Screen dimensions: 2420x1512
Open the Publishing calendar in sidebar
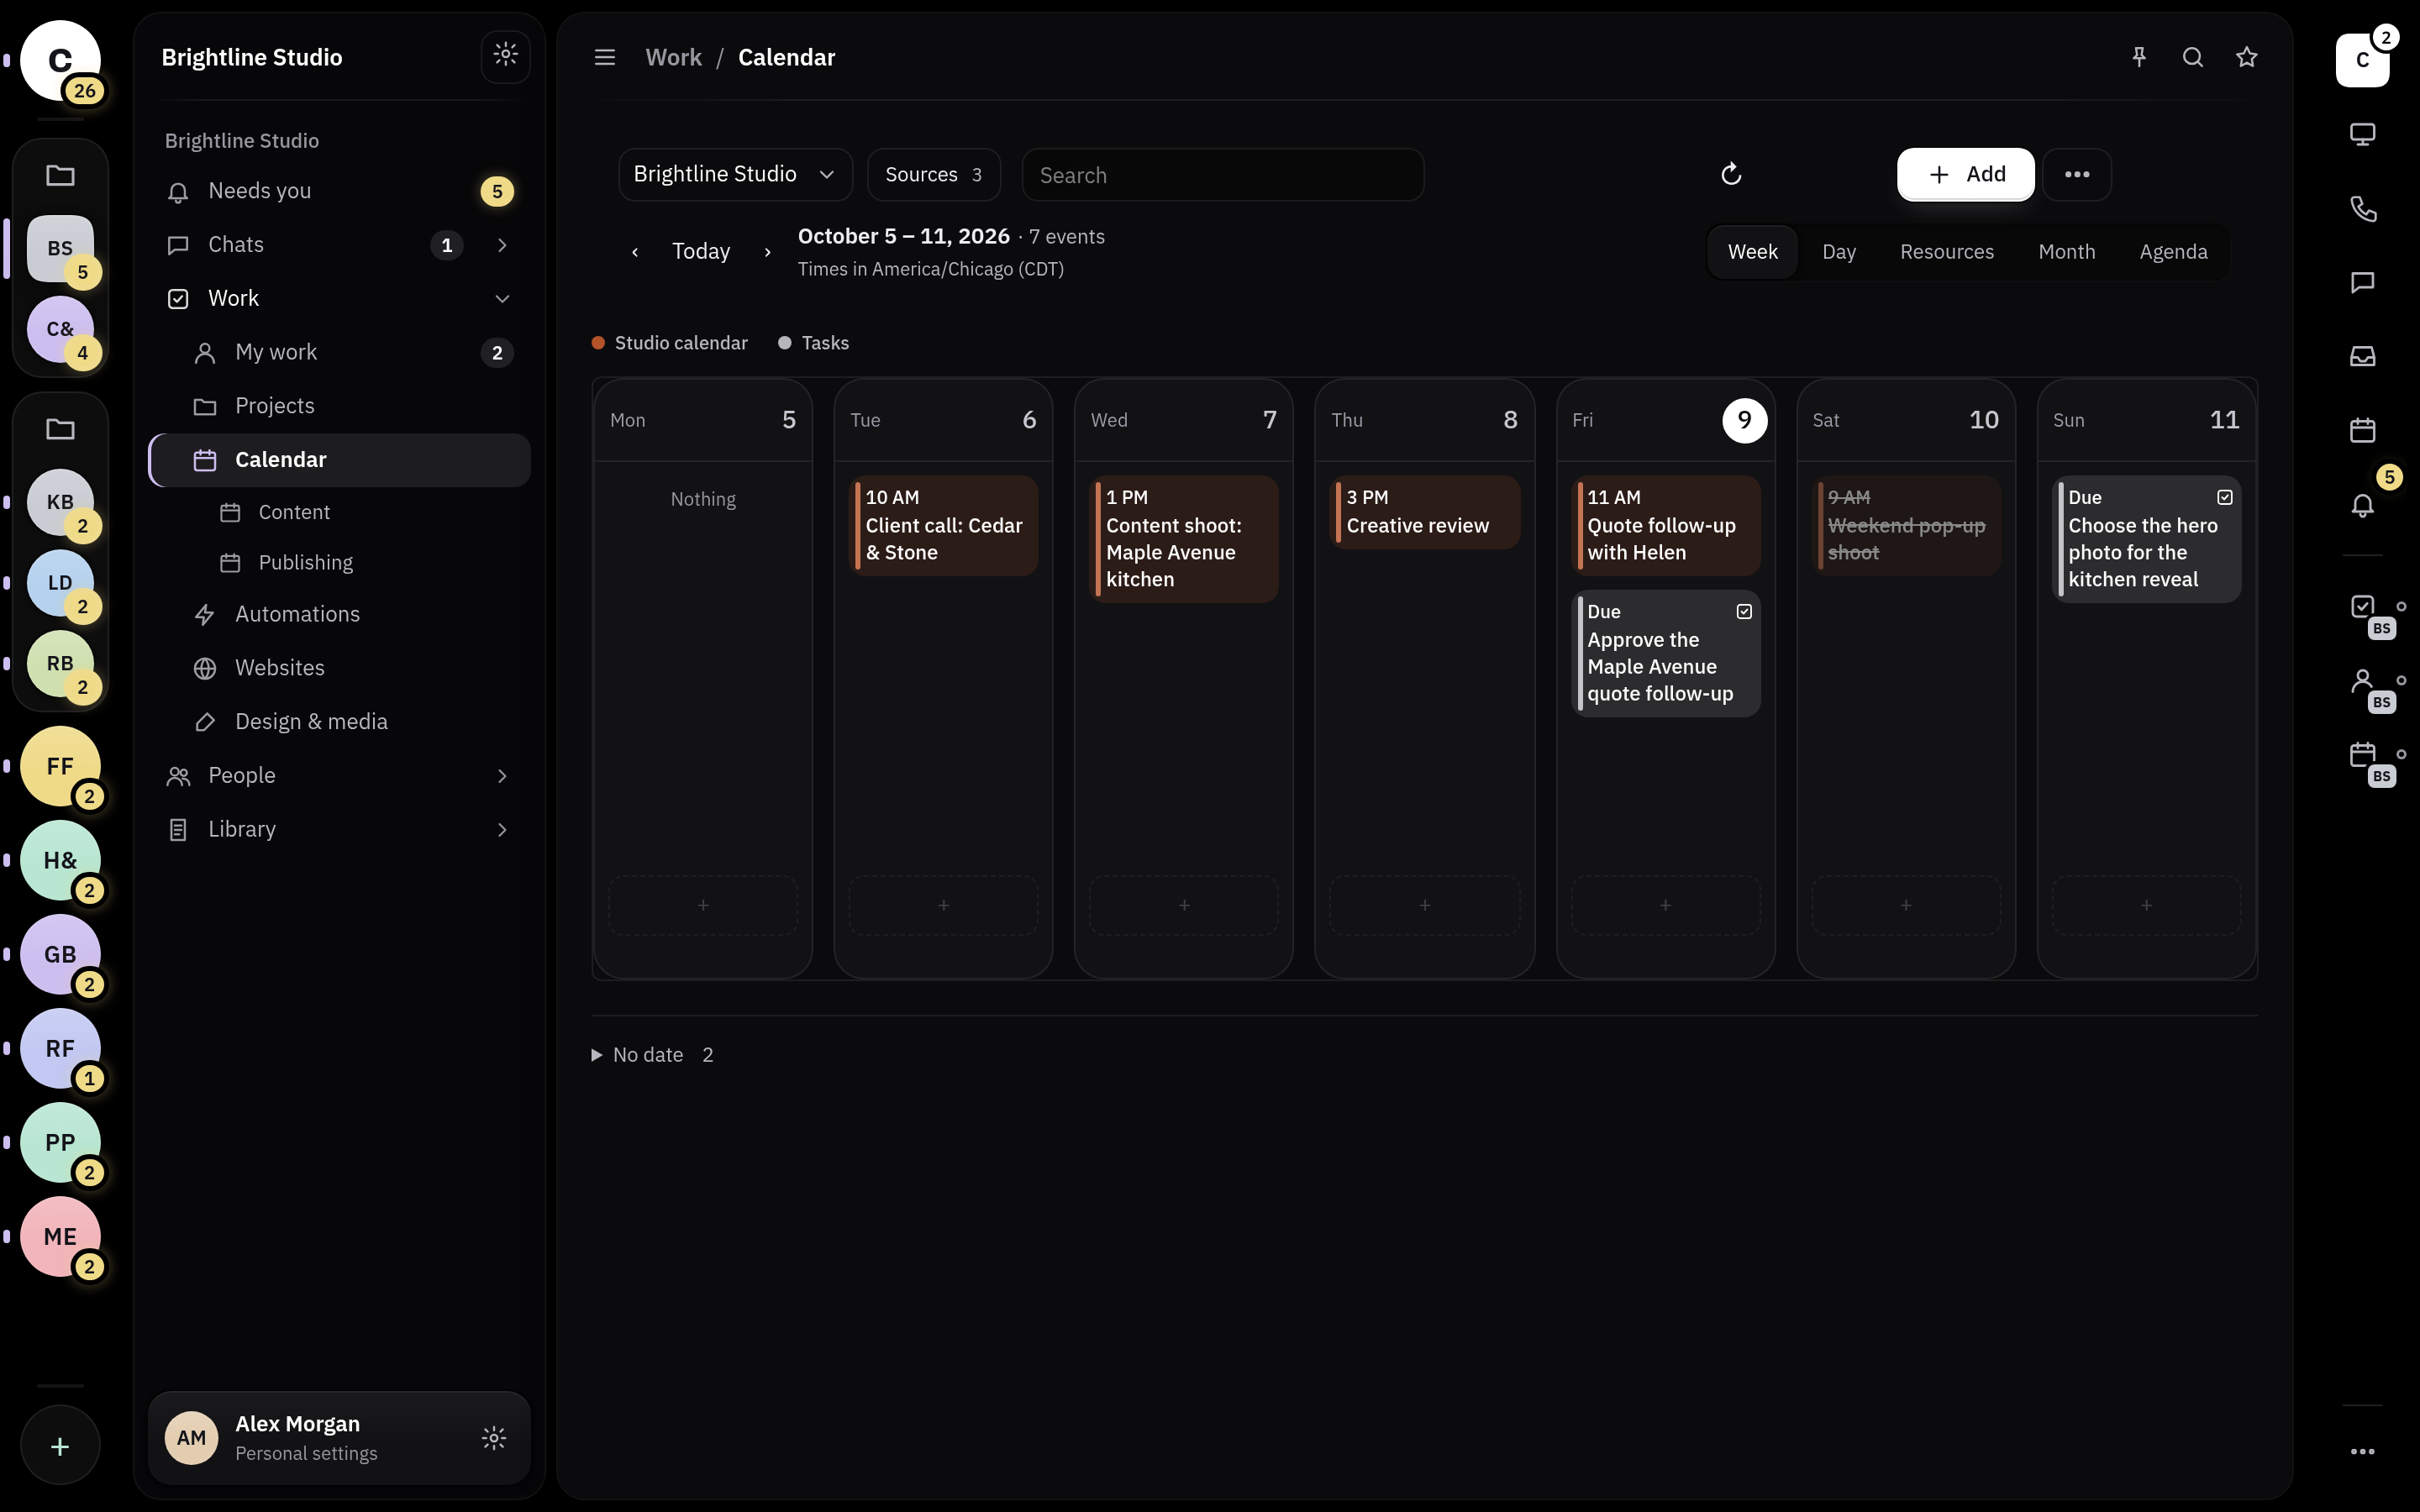[x=305, y=562]
